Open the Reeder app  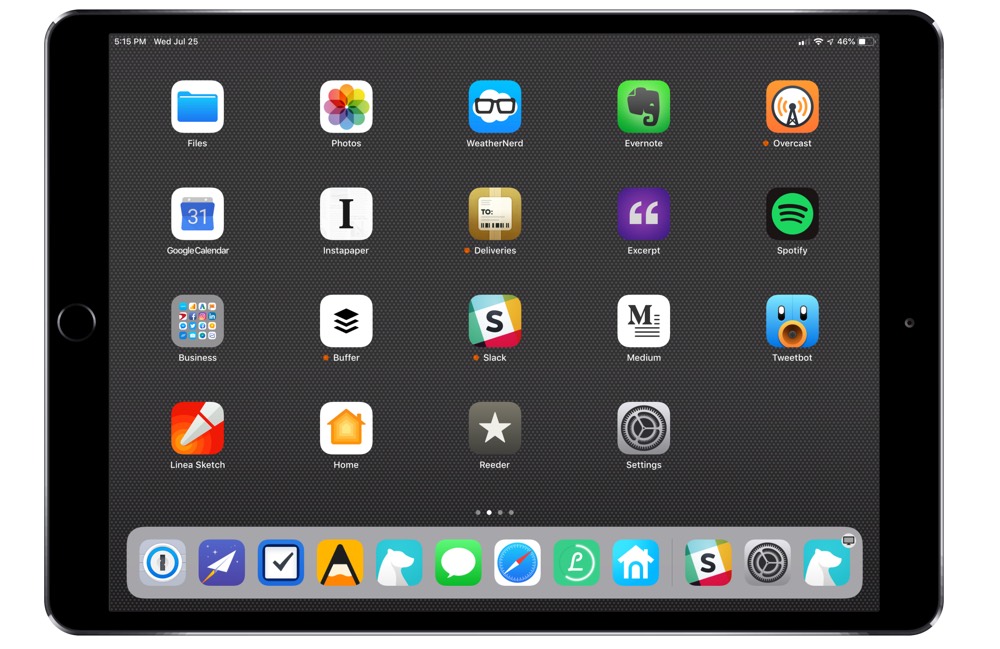tap(495, 428)
